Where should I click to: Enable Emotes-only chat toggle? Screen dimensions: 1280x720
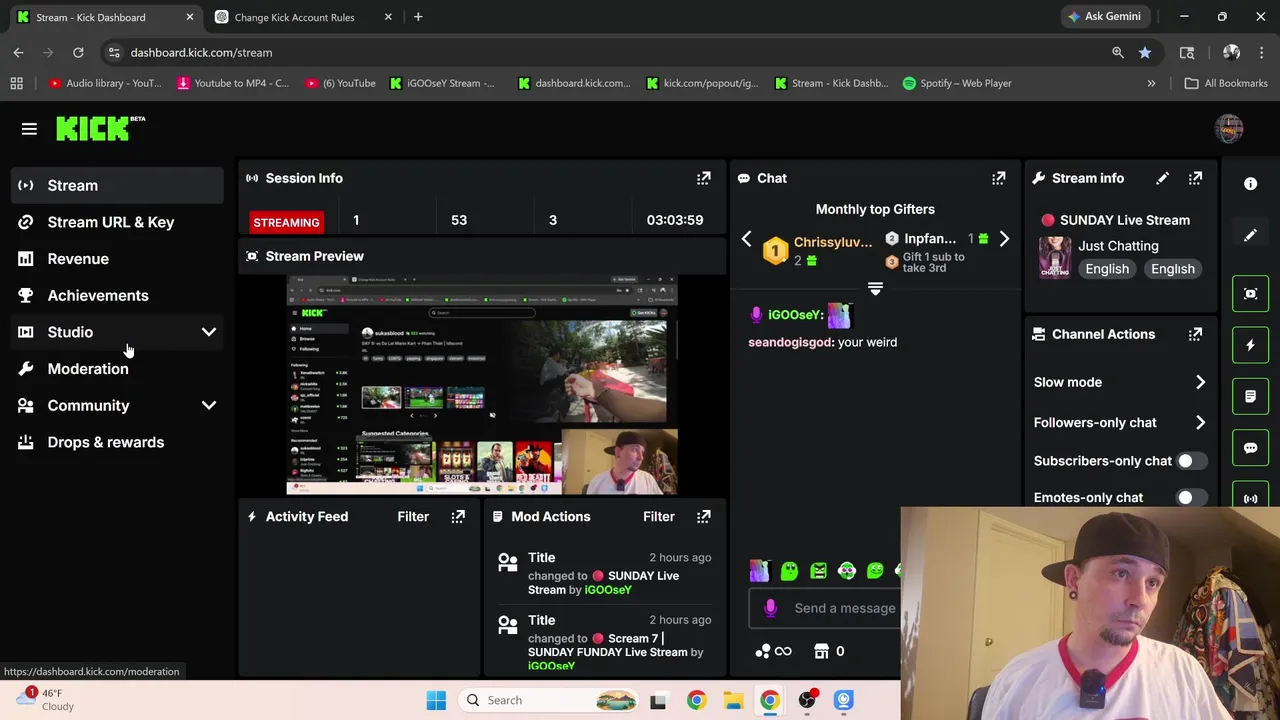coord(1190,497)
